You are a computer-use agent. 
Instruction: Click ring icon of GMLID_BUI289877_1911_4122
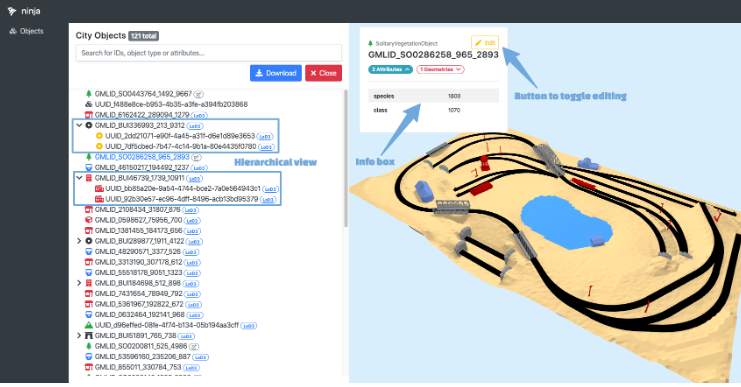(x=88, y=241)
